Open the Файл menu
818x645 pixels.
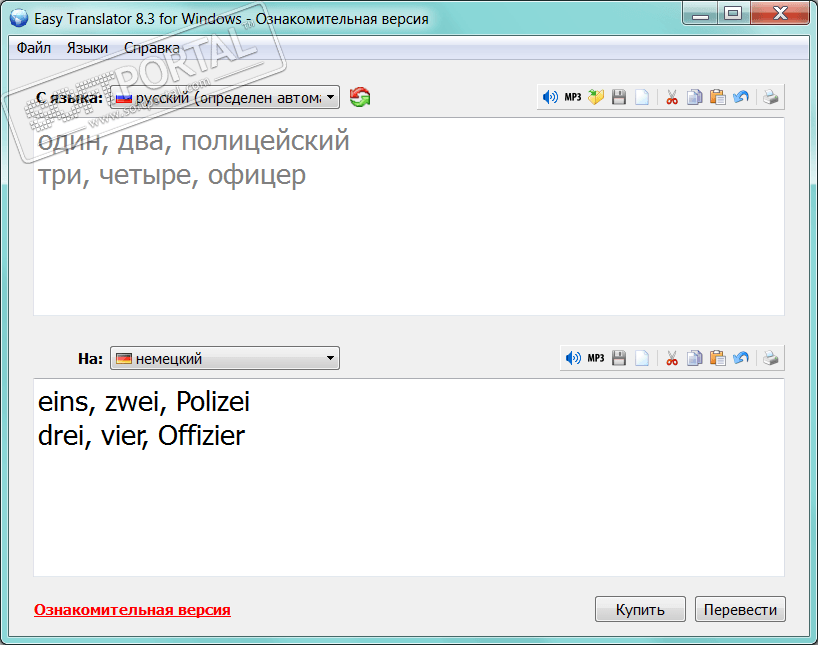[x=34, y=48]
